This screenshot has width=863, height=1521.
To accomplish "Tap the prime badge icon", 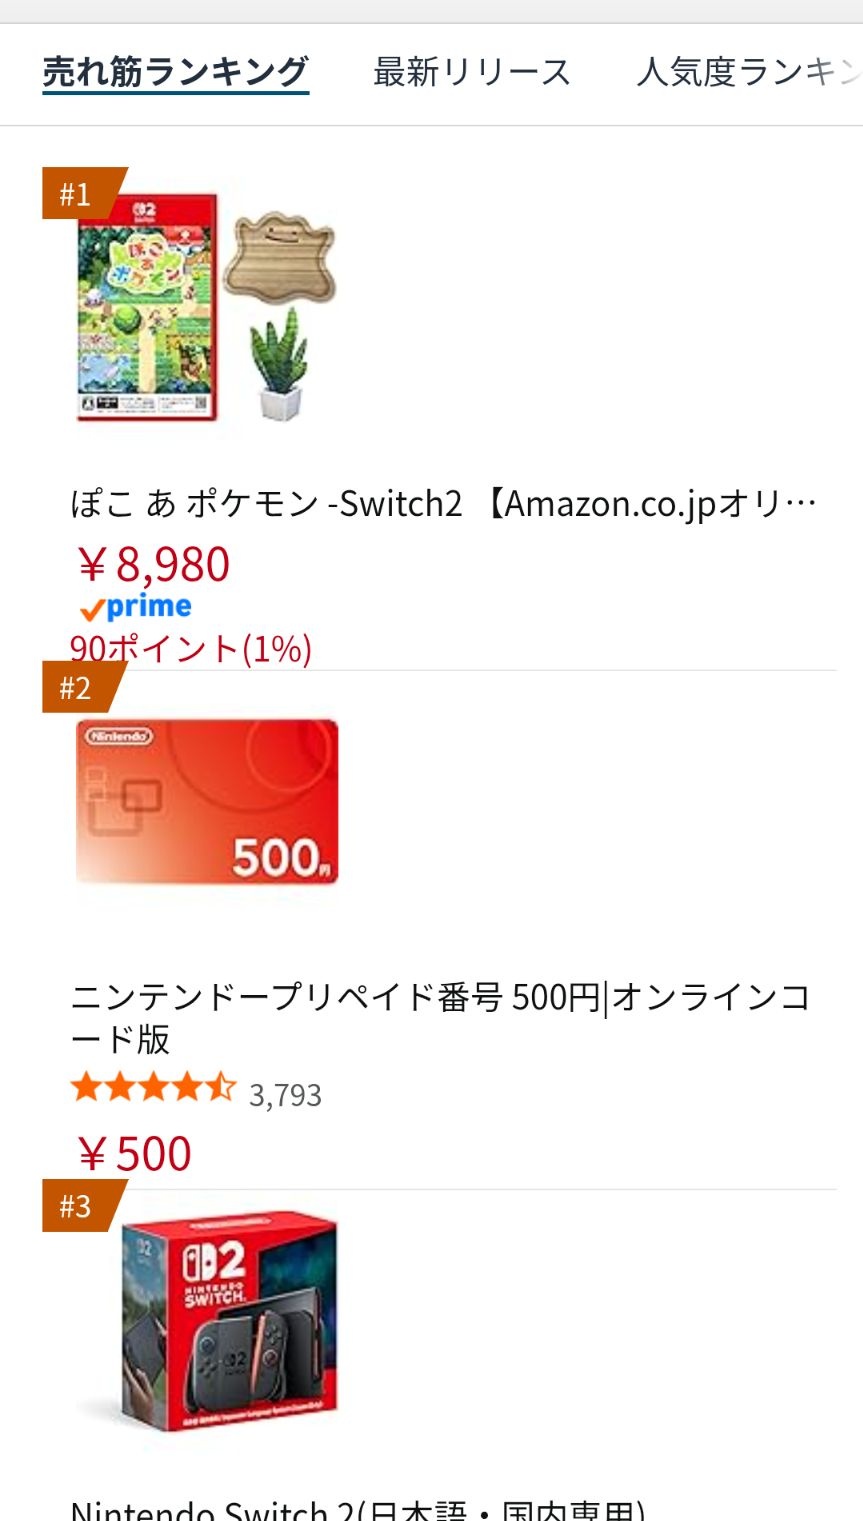I will (136, 607).
